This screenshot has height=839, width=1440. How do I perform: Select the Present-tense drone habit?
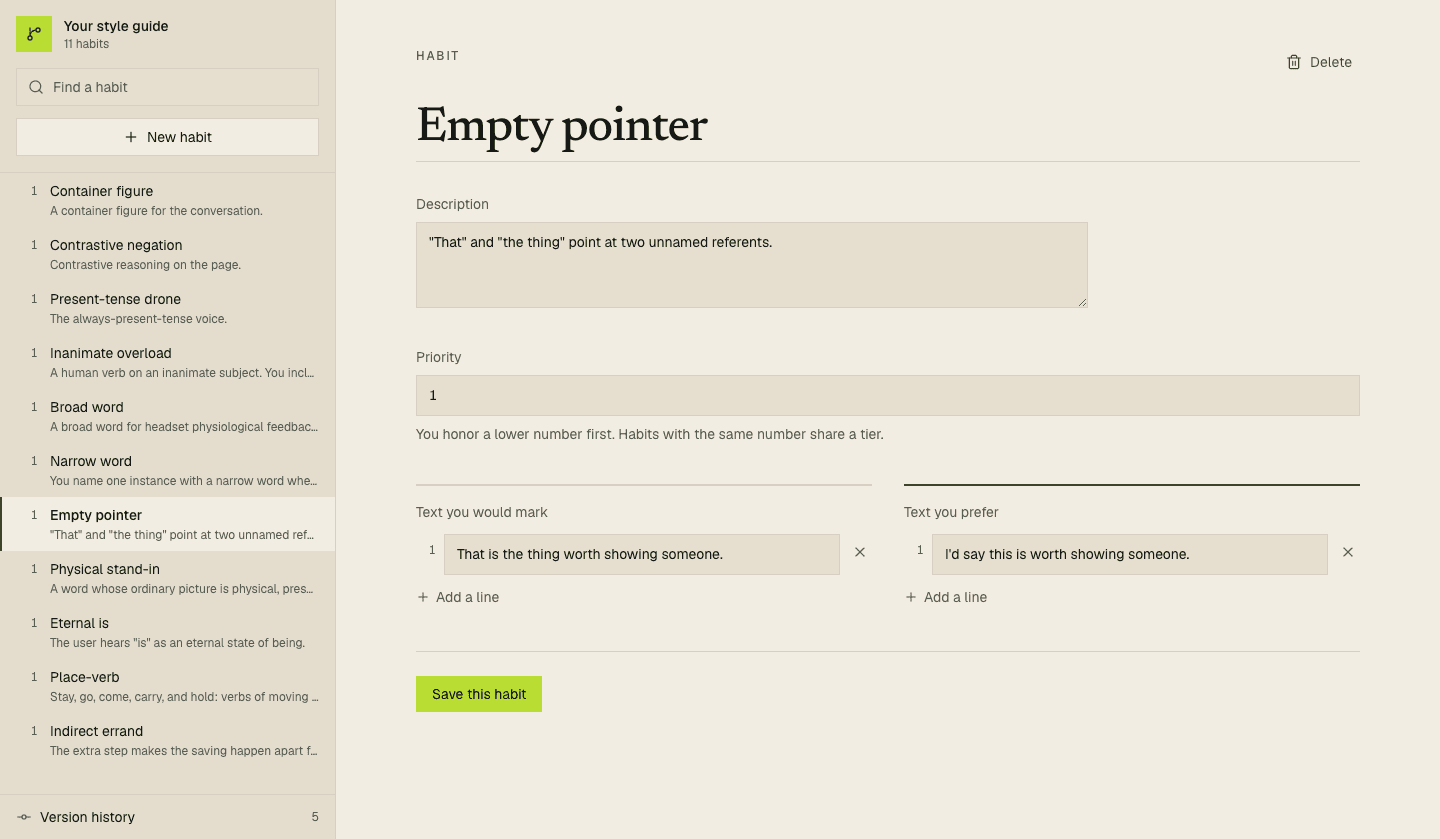tap(167, 308)
